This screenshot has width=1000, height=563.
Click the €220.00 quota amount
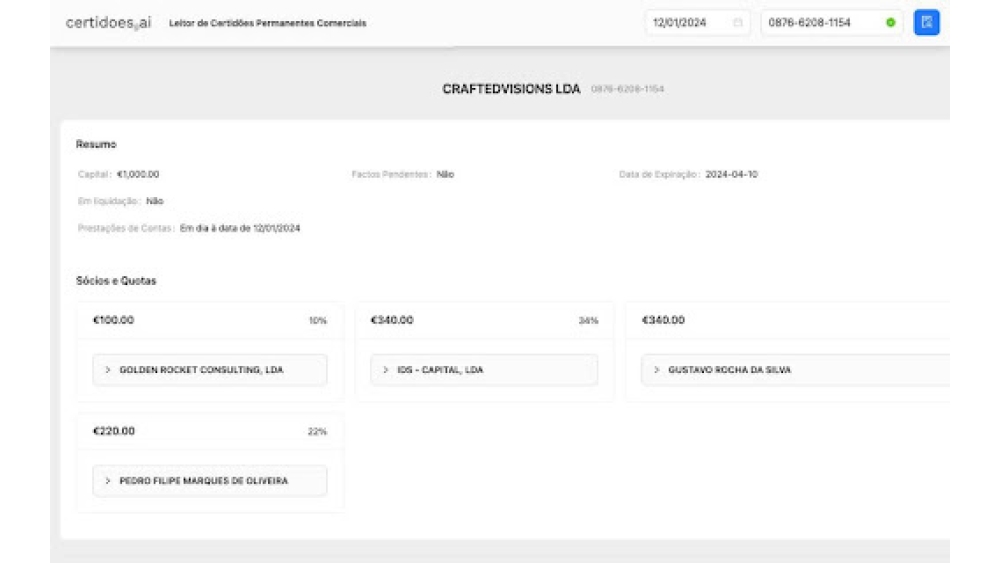click(x=114, y=431)
